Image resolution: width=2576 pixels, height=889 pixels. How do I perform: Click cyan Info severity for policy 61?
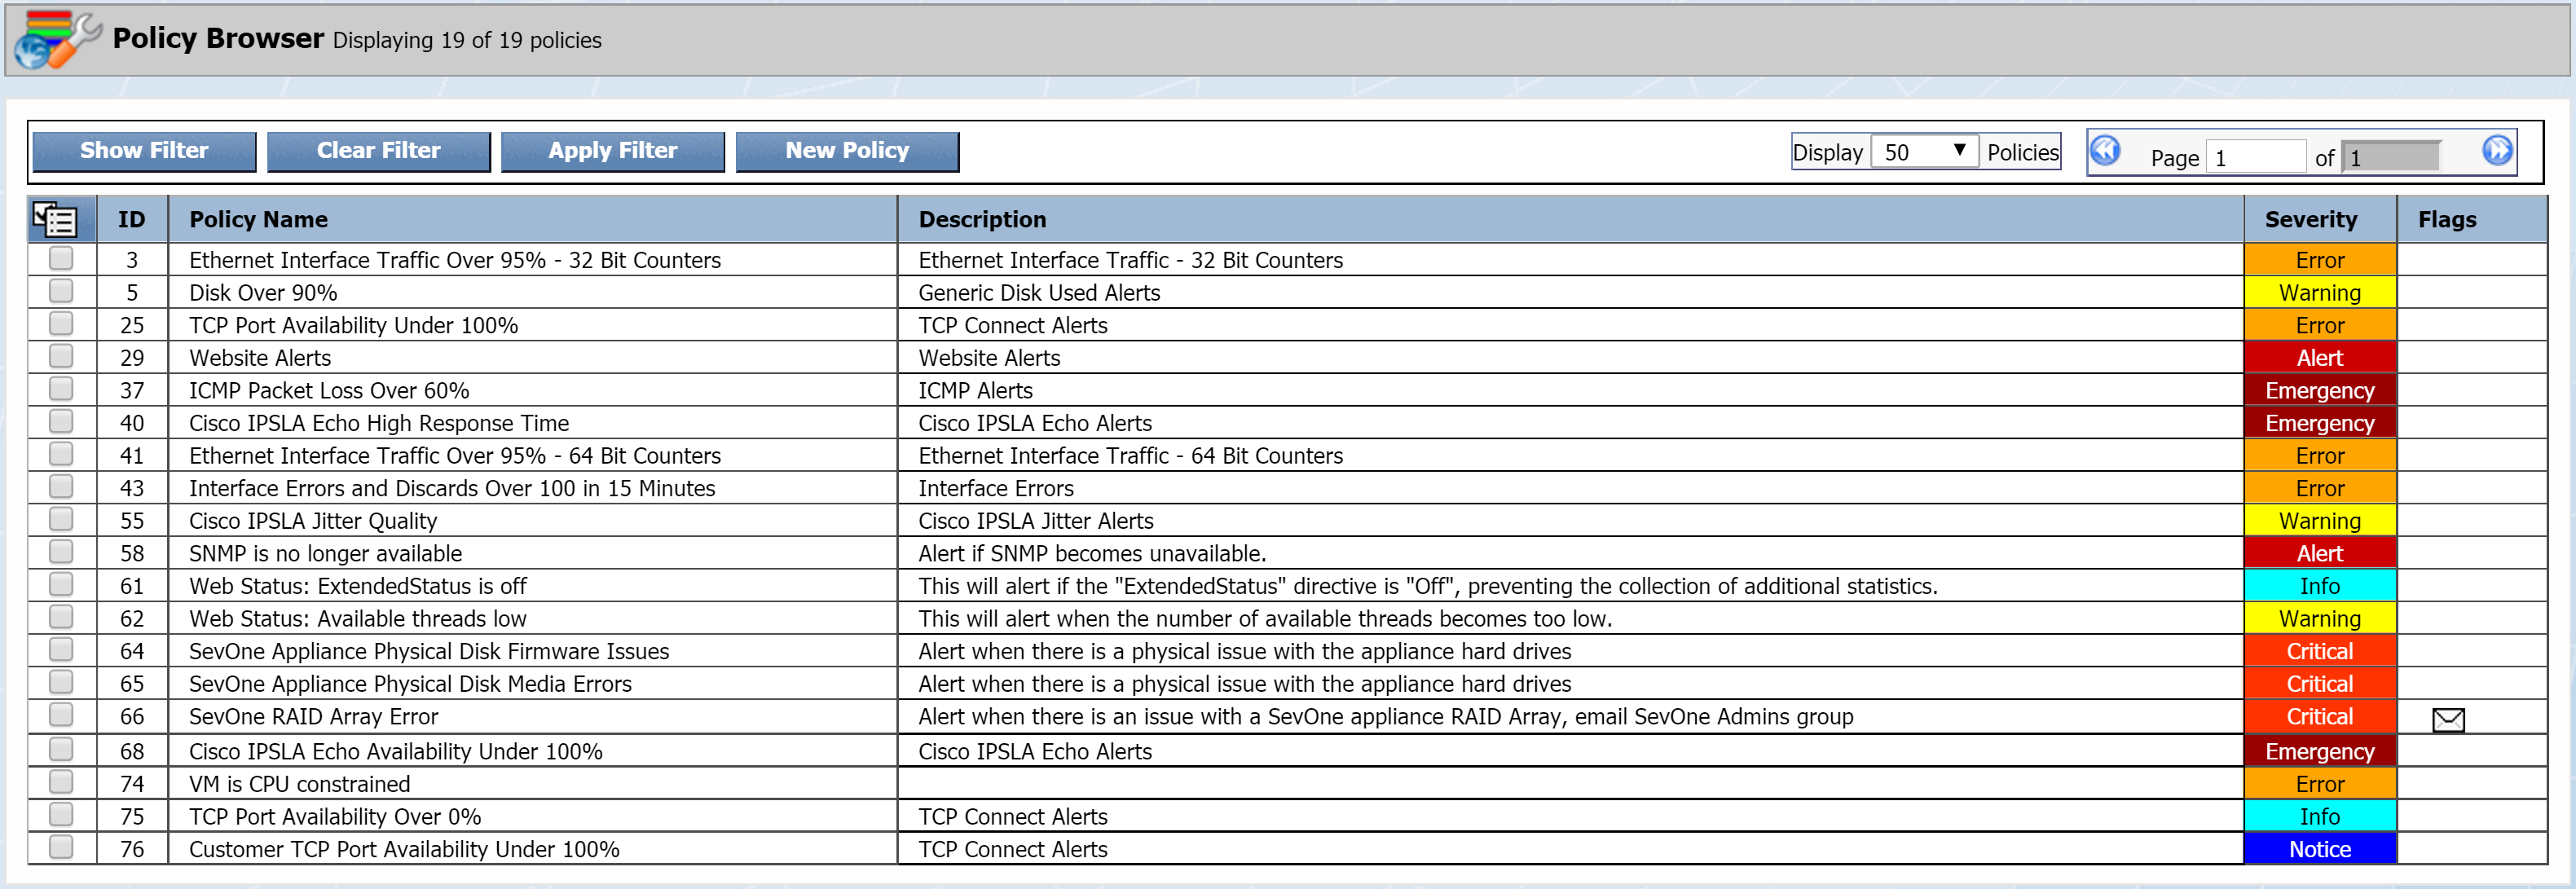tap(2319, 586)
